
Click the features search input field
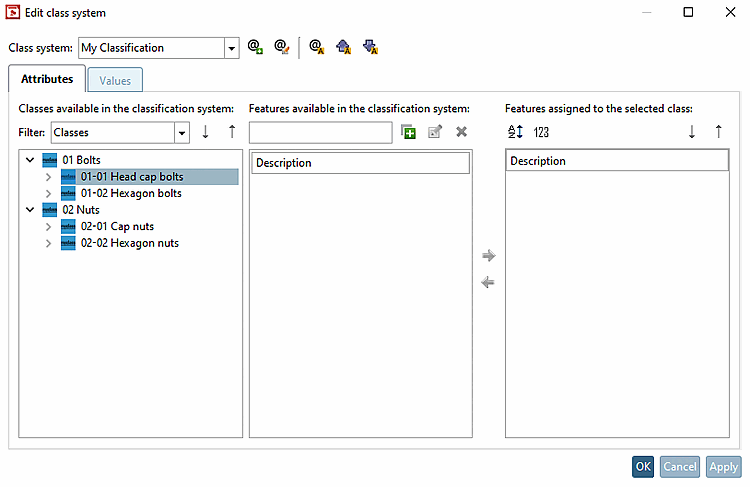320,133
